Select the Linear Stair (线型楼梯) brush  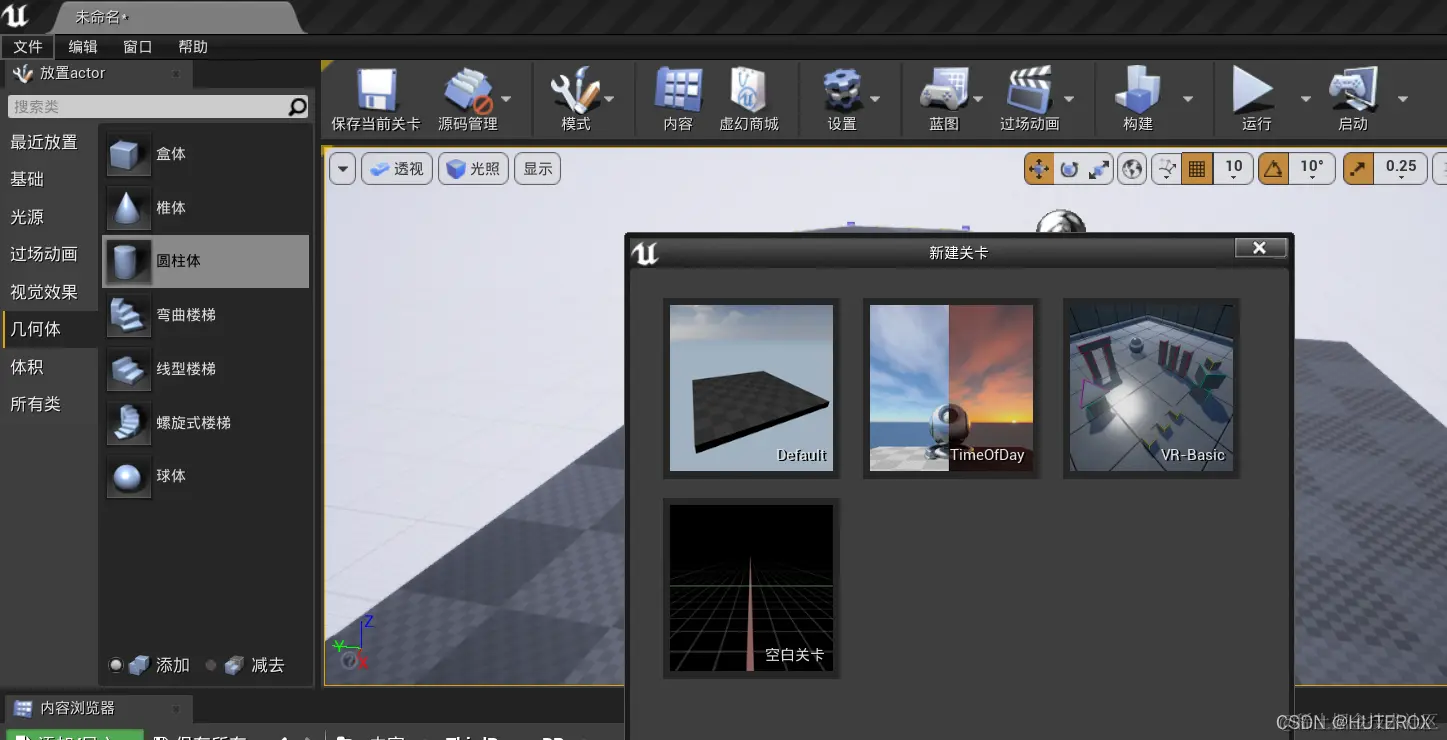pyautogui.click(x=206, y=369)
